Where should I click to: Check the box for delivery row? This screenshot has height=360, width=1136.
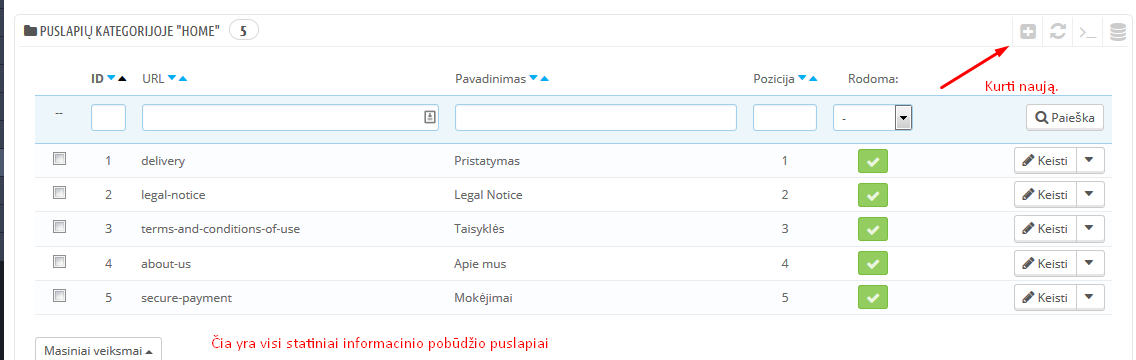59,159
